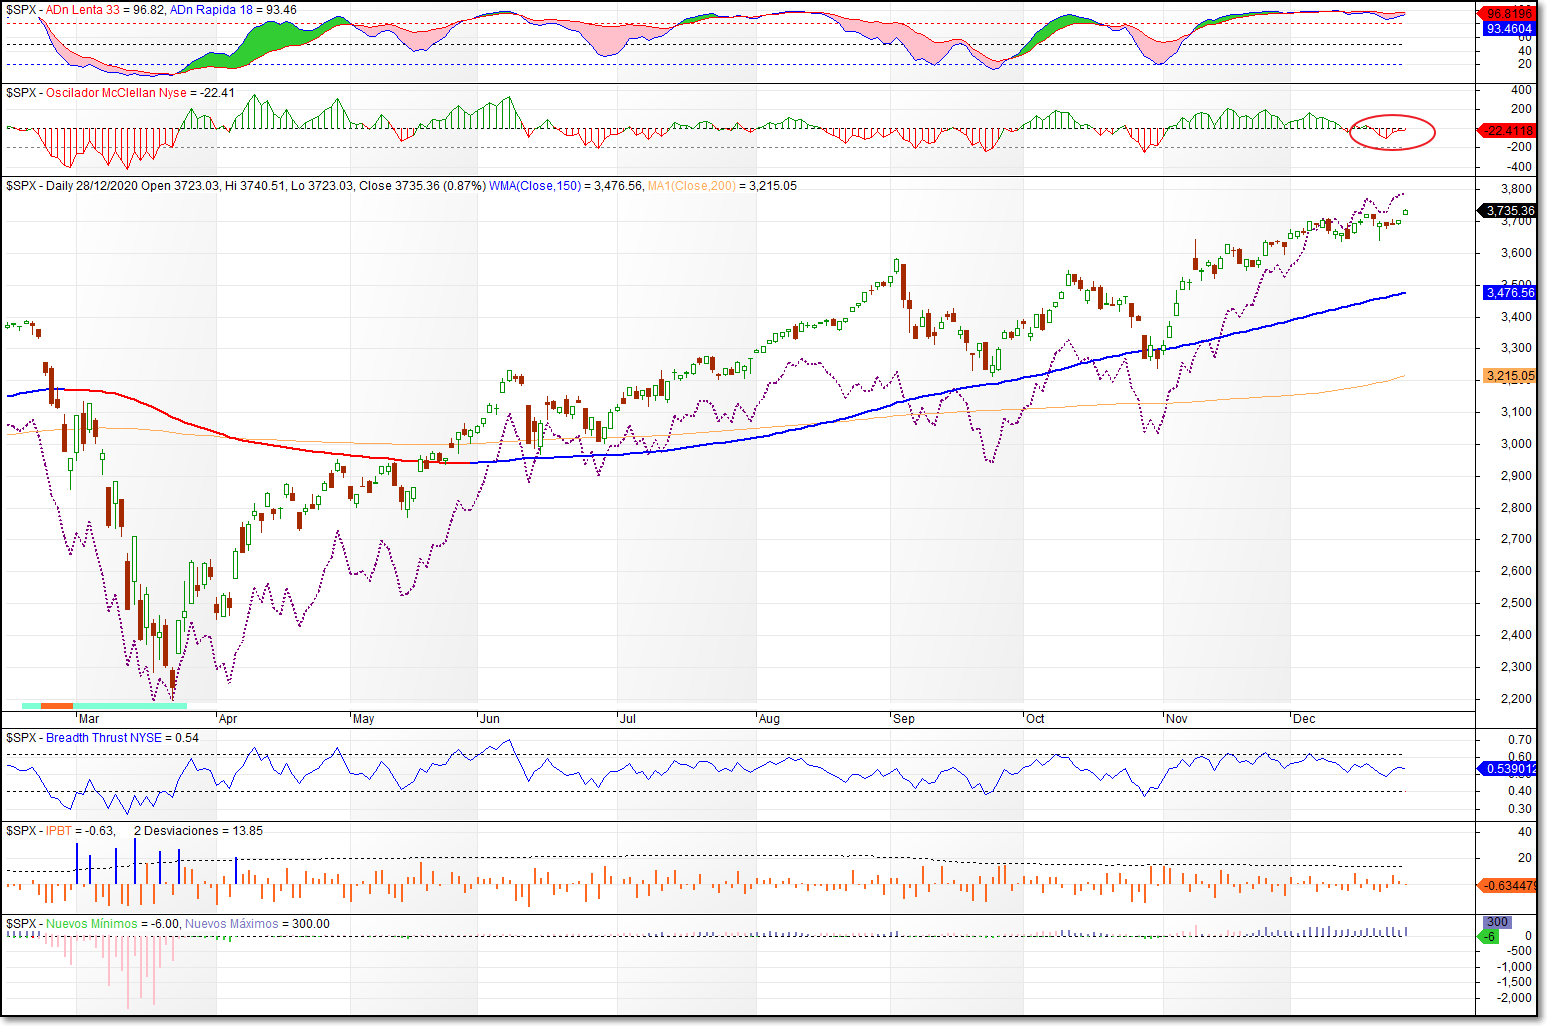Select the blue 93.4604 ADn Rapida tag
Viewport: 1547px width, 1026px height.
(x=1509, y=29)
